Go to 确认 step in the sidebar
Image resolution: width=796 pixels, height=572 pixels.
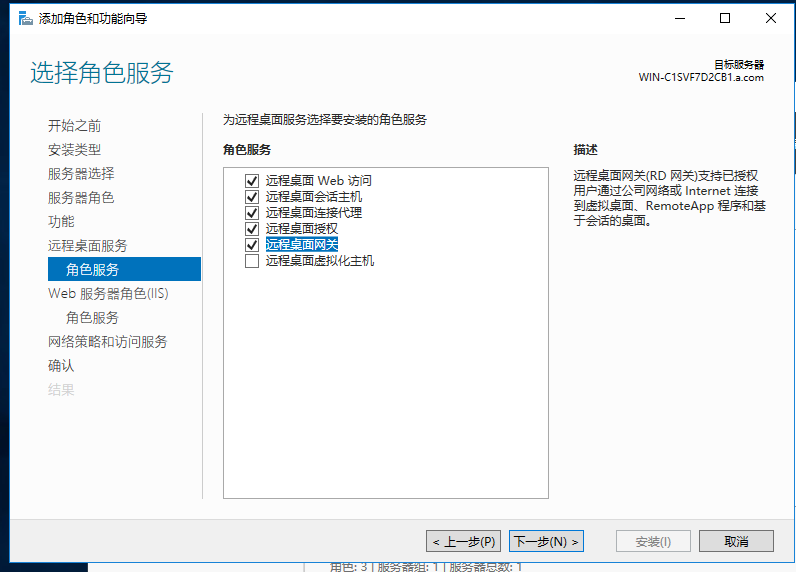click(x=61, y=365)
